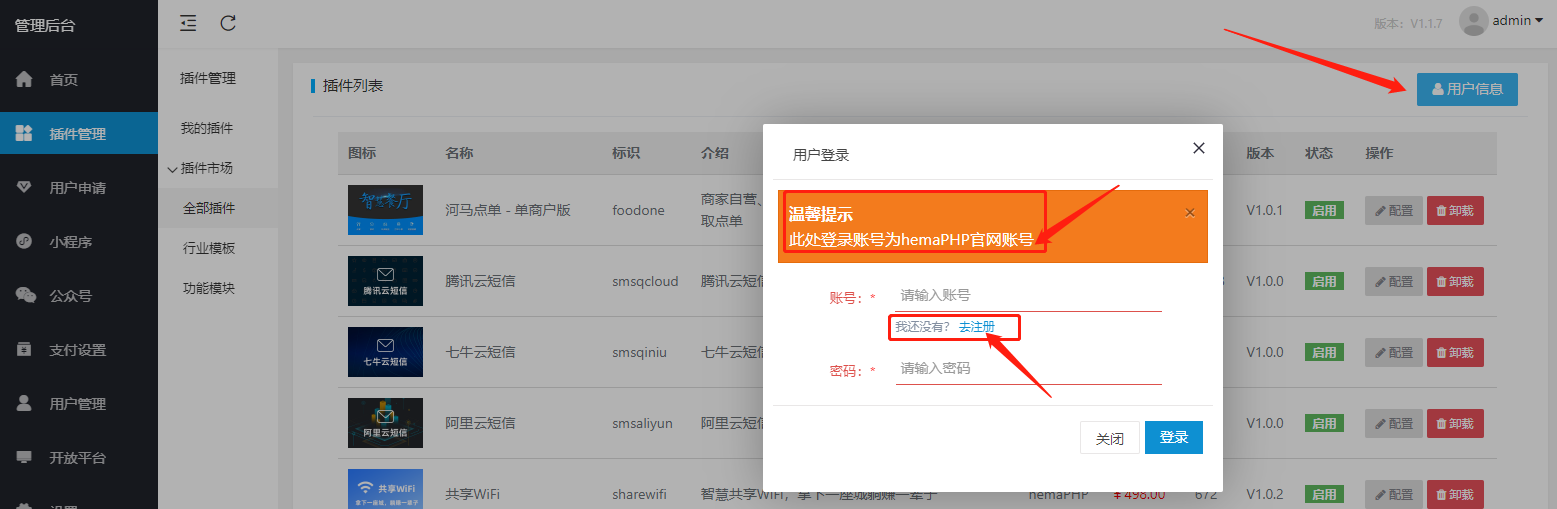Open the admin user dropdown
Screen dimensions: 1557x509
(x=1517, y=21)
